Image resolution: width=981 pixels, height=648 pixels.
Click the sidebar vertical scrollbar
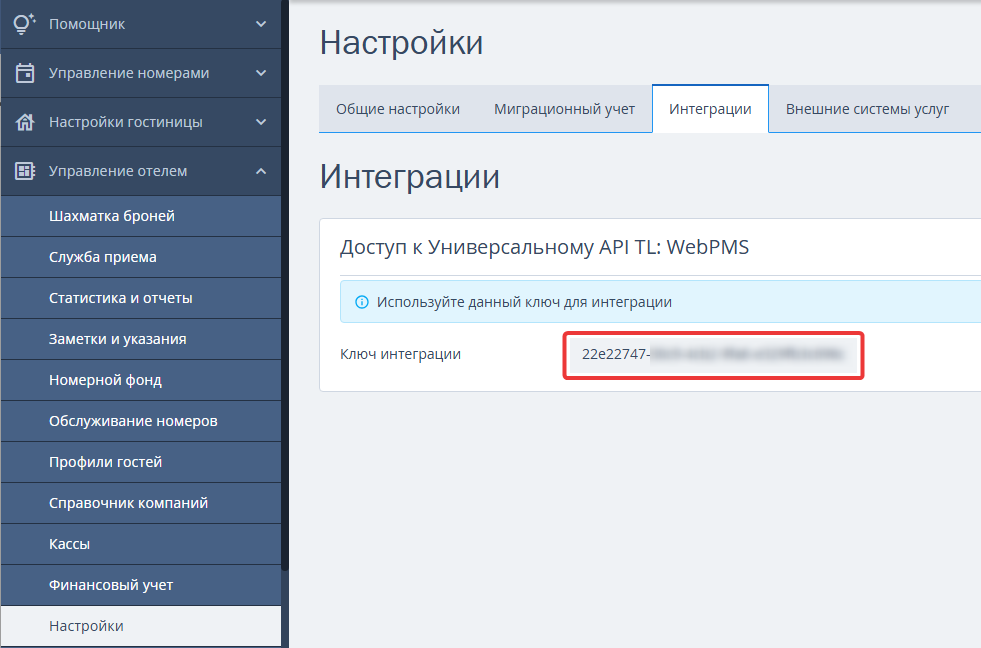click(x=285, y=285)
